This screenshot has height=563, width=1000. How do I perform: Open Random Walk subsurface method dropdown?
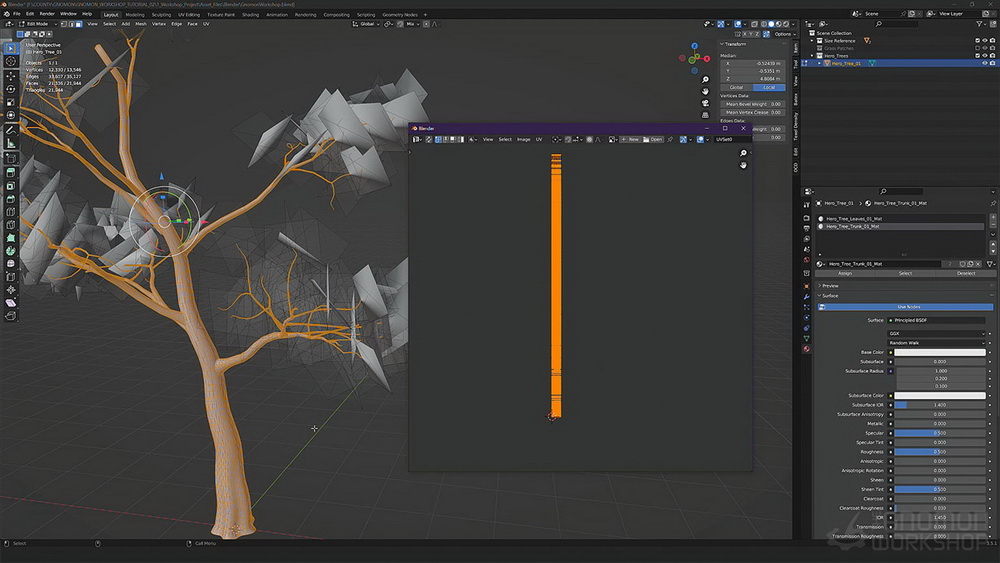[x=937, y=343]
